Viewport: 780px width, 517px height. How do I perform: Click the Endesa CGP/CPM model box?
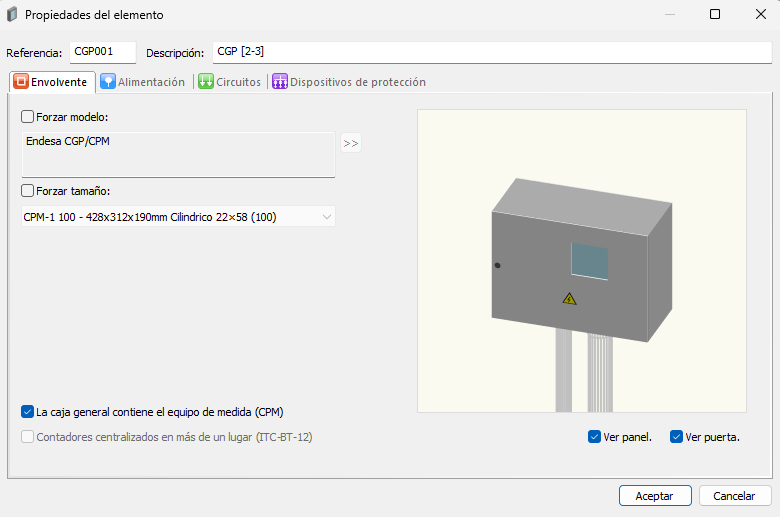point(178,155)
